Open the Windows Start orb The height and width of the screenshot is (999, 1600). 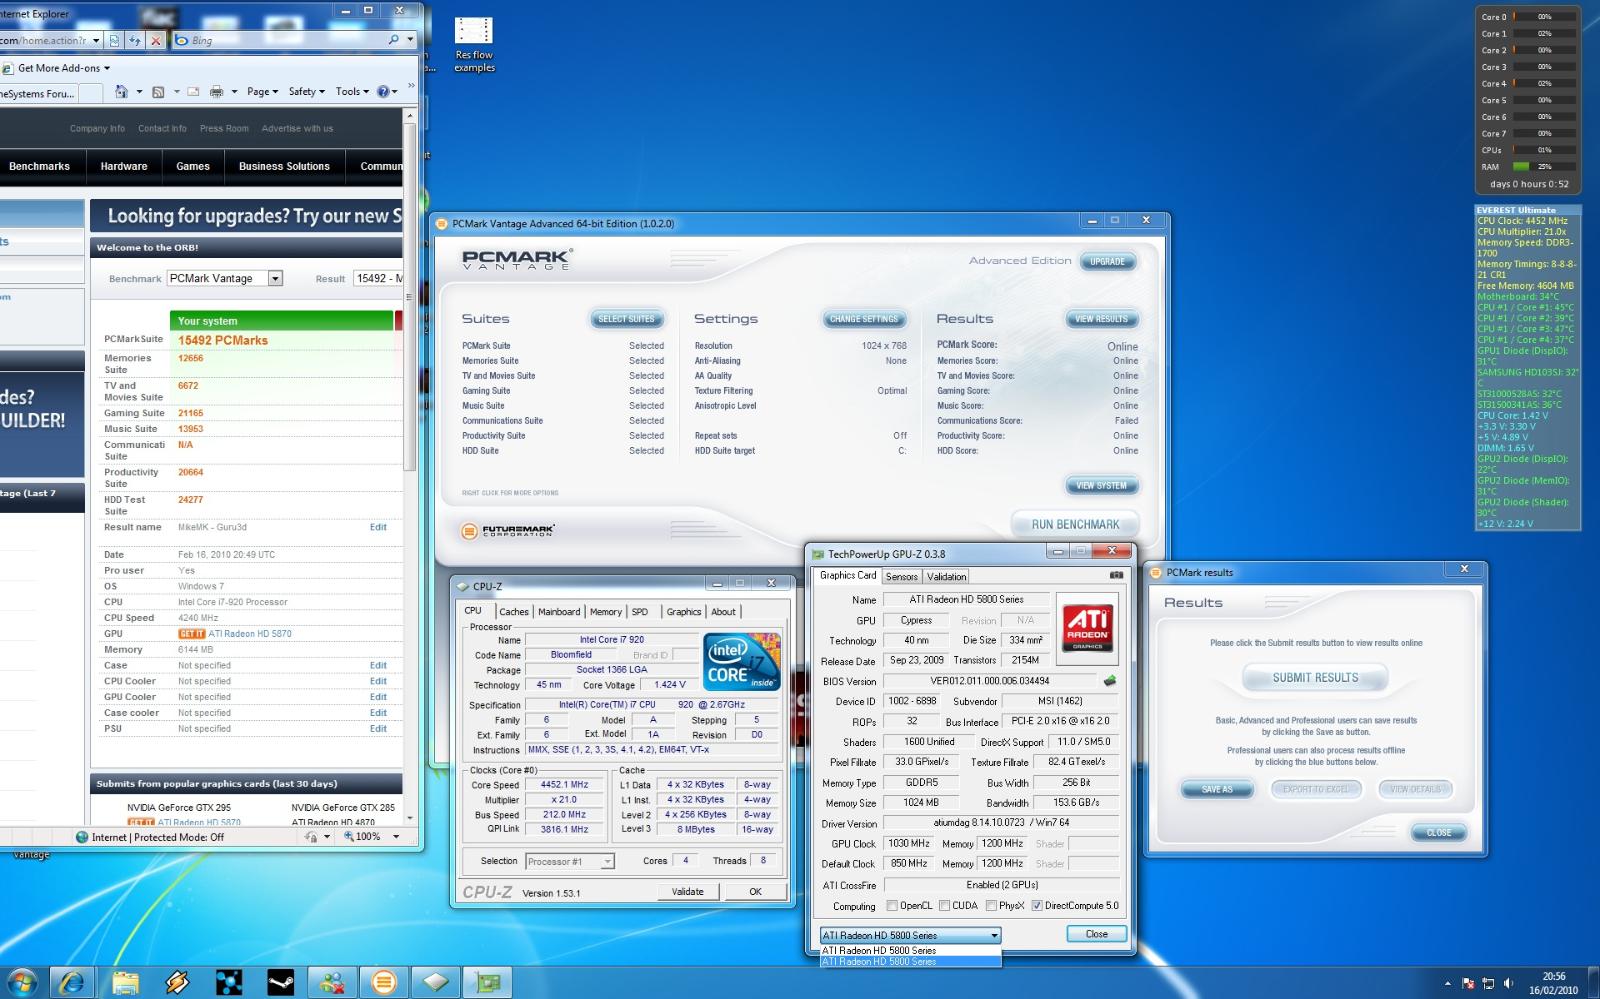[x=21, y=982]
